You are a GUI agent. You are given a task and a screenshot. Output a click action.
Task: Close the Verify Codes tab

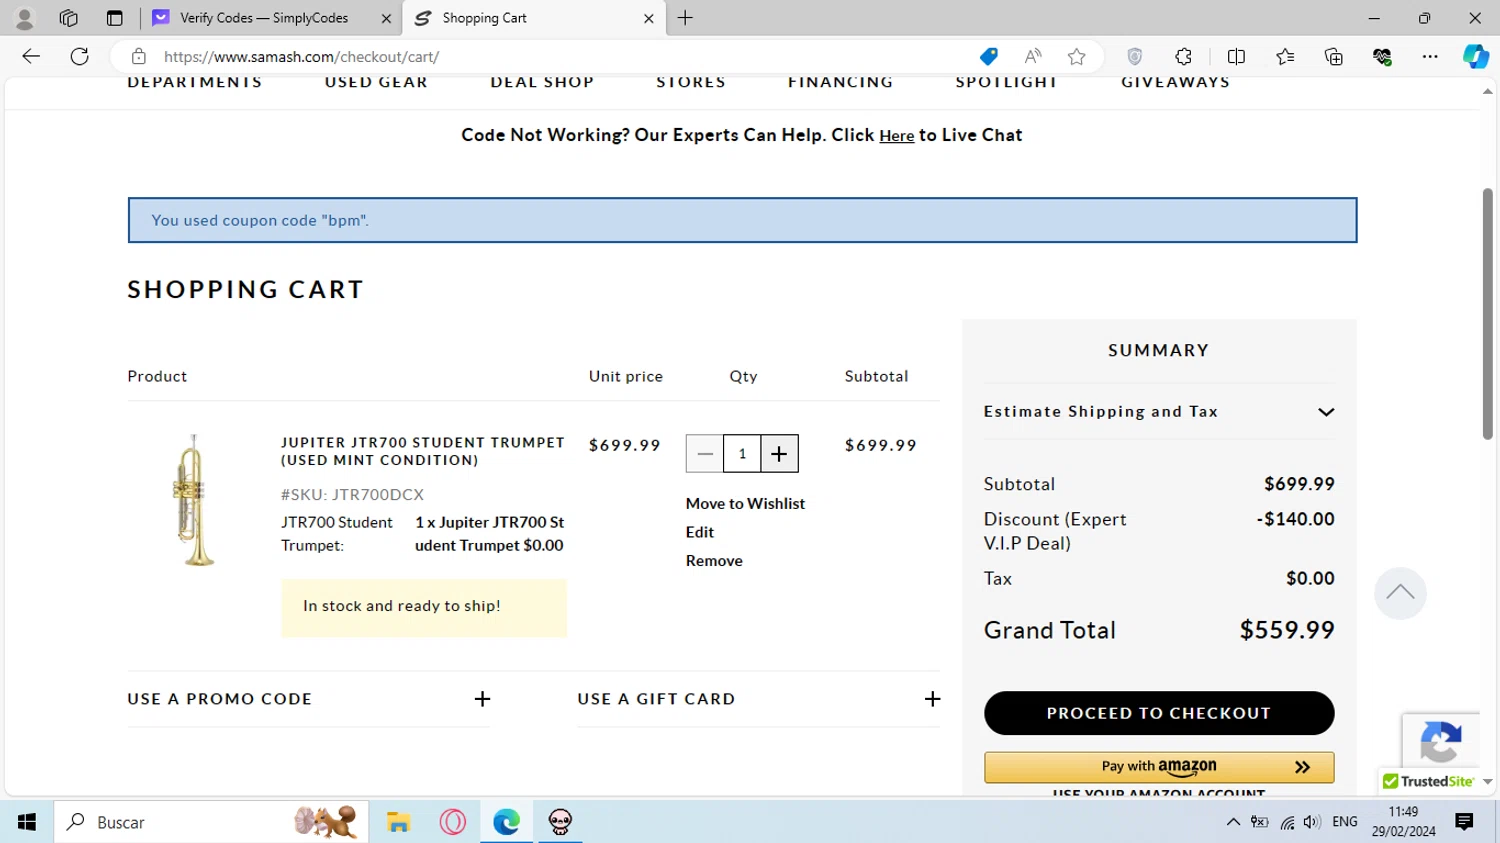(x=386, y=18)
